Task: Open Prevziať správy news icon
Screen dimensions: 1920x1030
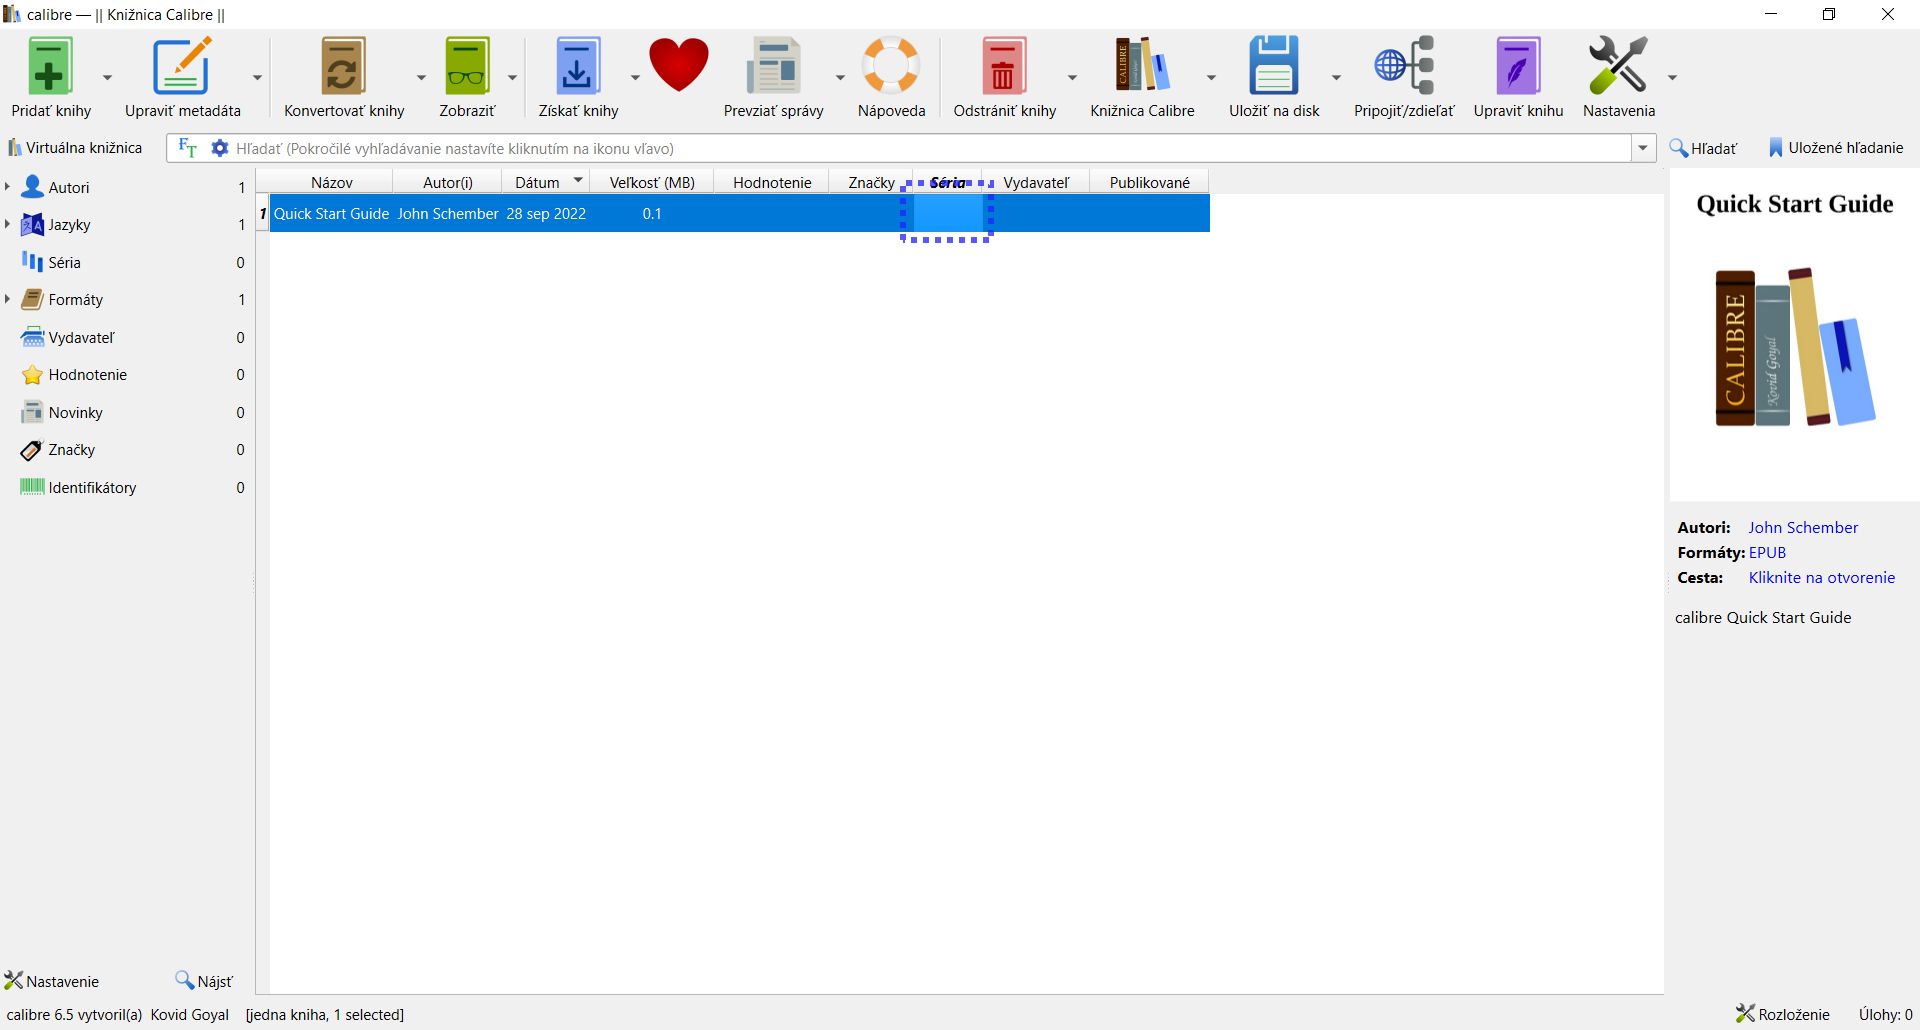Action: tap(773, 67)
